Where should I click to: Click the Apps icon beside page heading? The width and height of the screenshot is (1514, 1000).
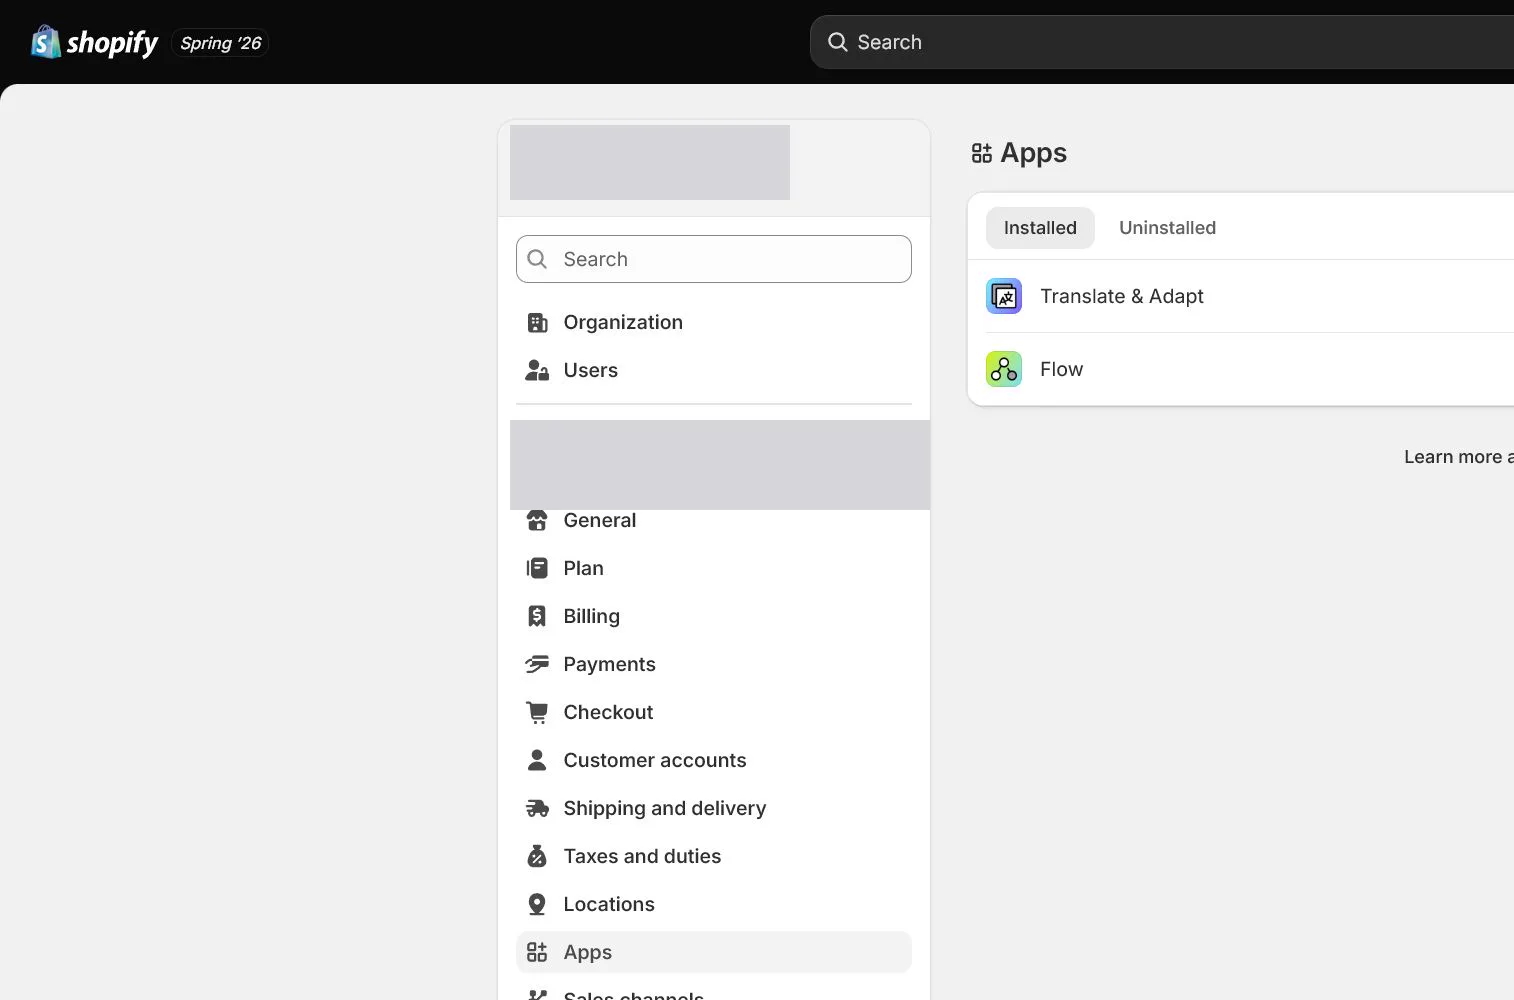(x=982, y=153)
